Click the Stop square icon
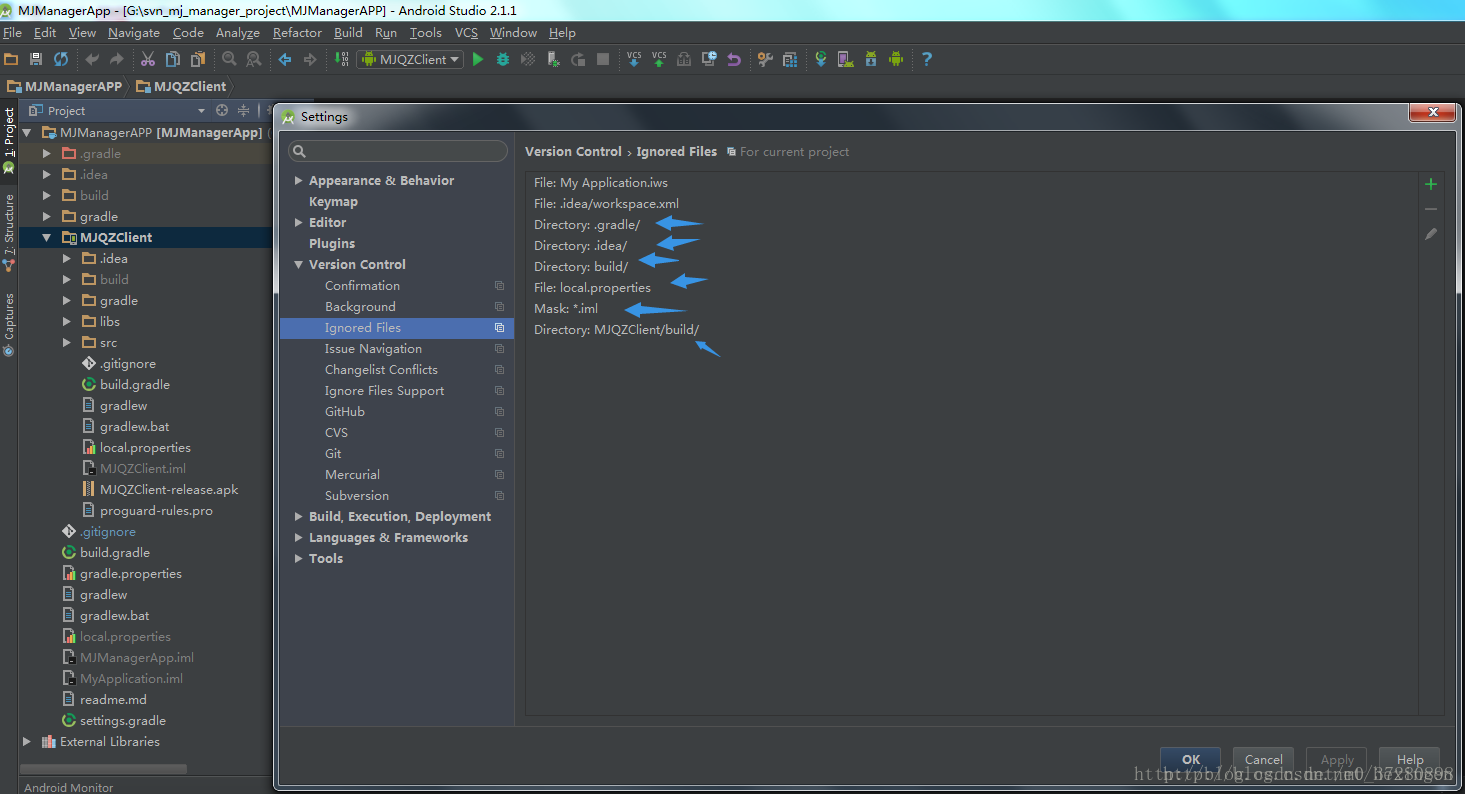The width and height of the screenshot is (1465, 794). [x=603, y=59]
